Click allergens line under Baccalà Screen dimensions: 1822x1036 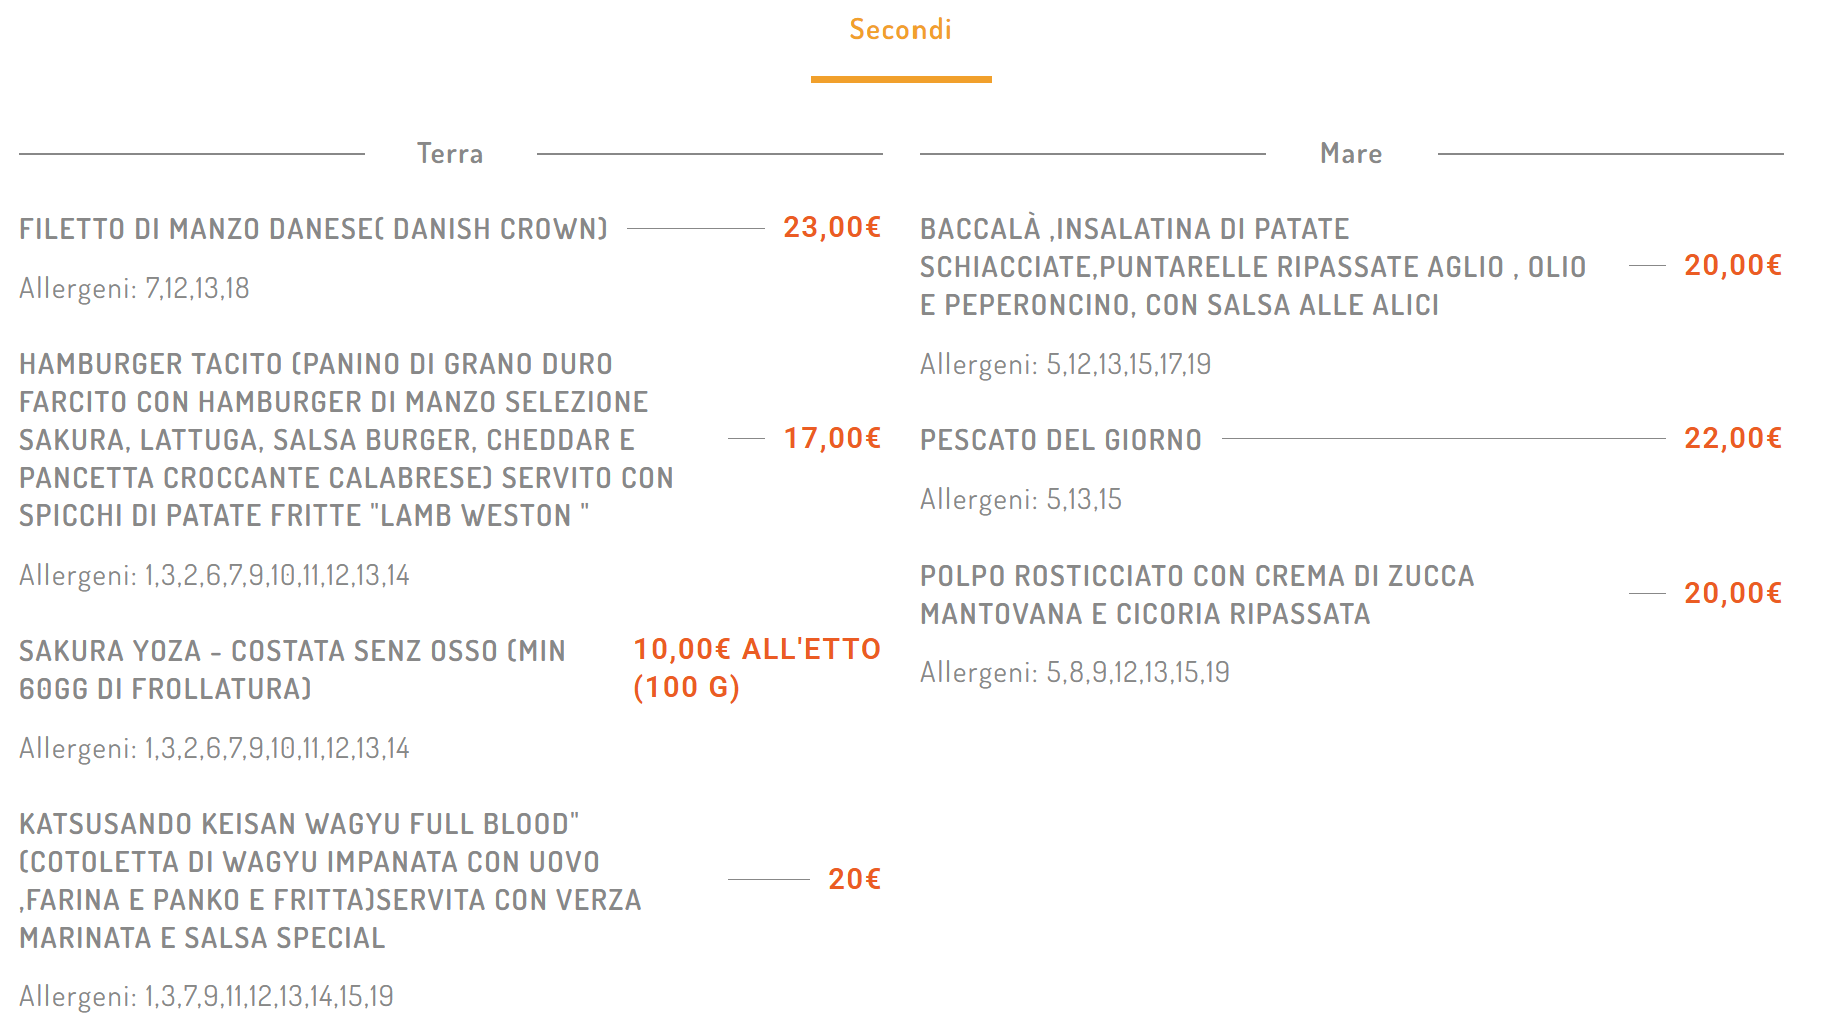(1065, 365)
